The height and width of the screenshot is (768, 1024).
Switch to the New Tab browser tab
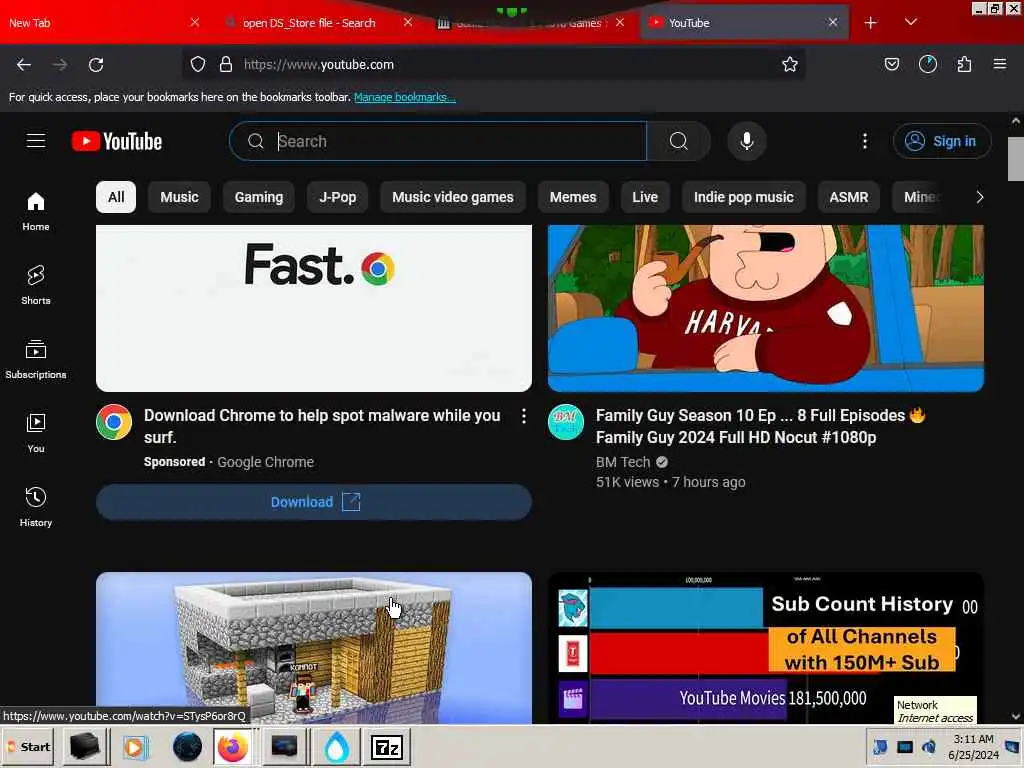click(x=91, y=23)
